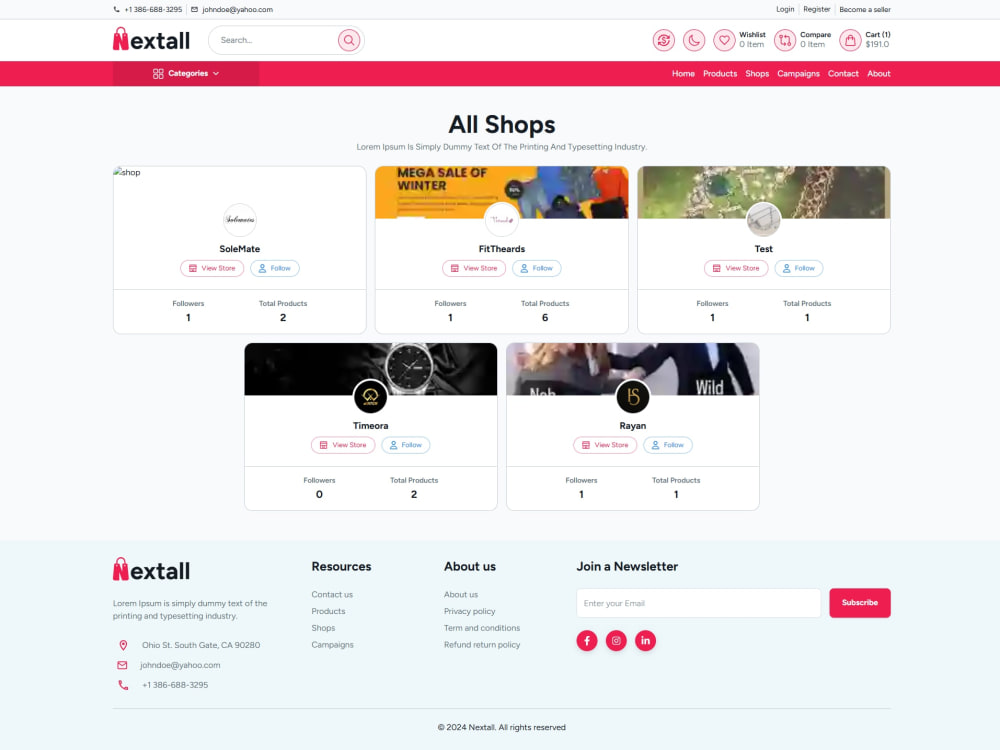This screenshot has width=1000, height=750.
Task: Click the Register link
Action: click(x=816, y=10)
